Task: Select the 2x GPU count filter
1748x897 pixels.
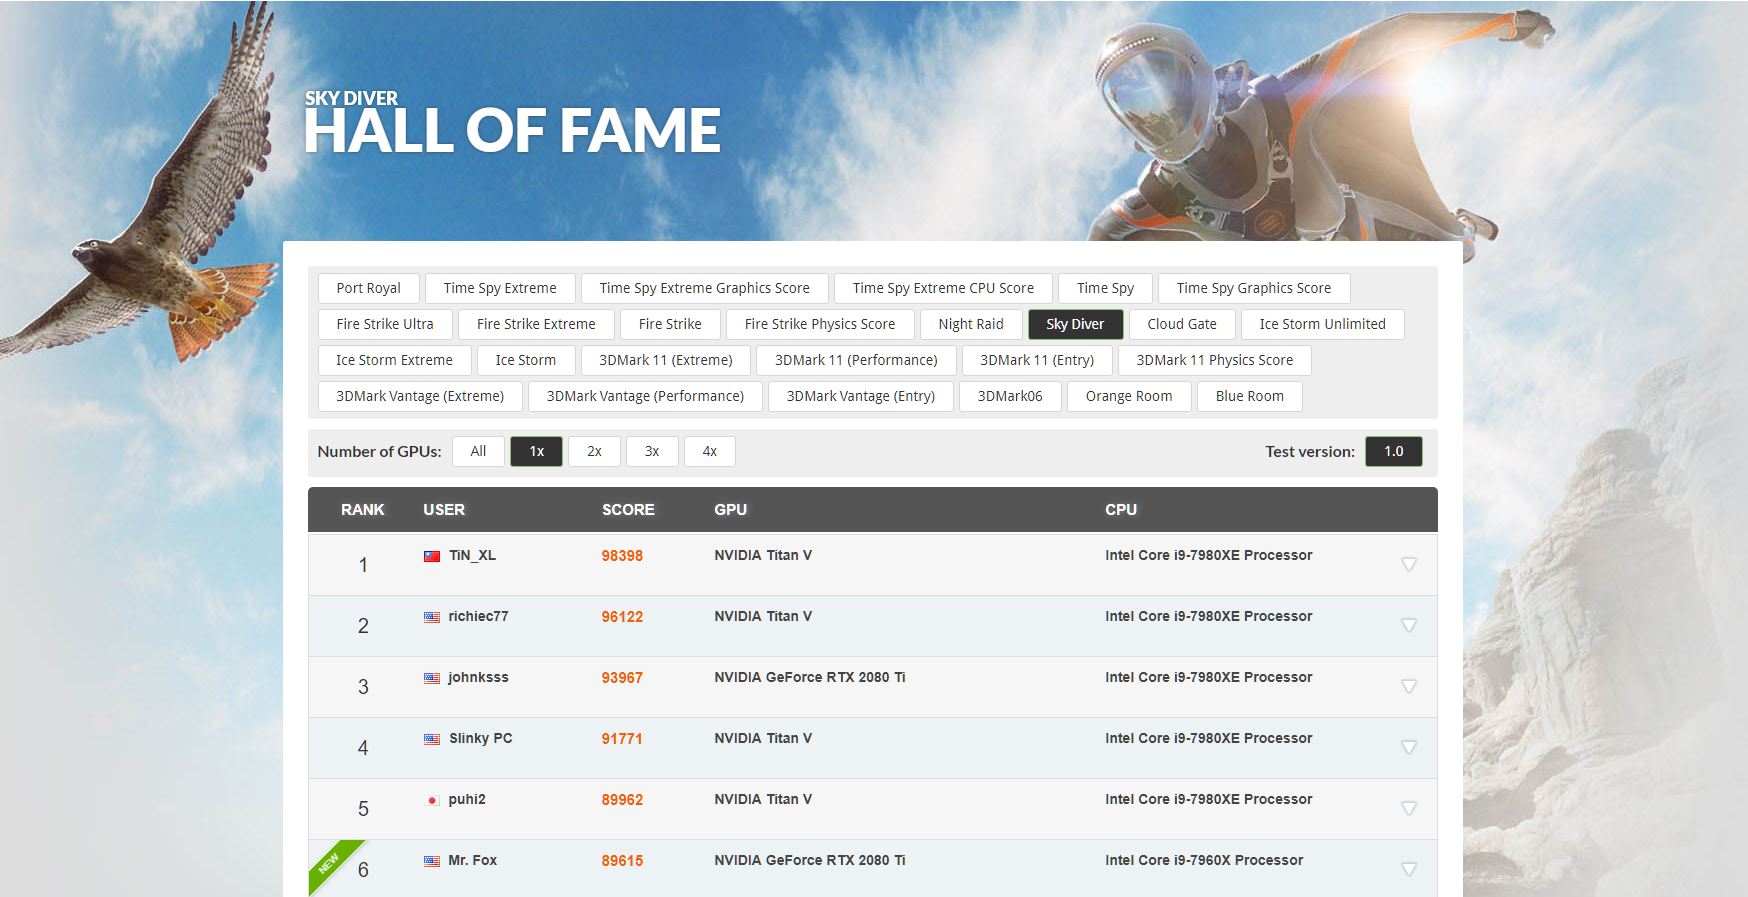Action: [594, 452]
